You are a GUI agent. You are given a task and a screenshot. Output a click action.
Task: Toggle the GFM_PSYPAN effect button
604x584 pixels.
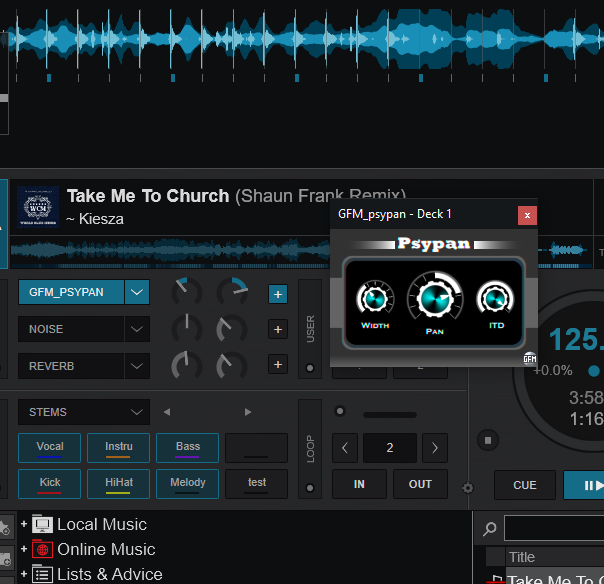pyautogui.click(x=71, y=292)
